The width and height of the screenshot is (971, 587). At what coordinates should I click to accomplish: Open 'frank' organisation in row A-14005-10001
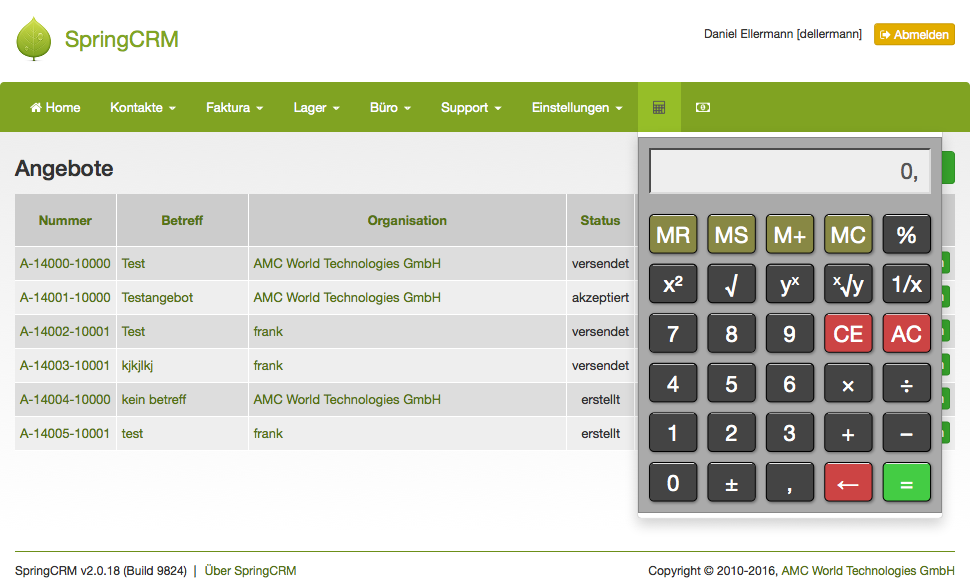268,433
